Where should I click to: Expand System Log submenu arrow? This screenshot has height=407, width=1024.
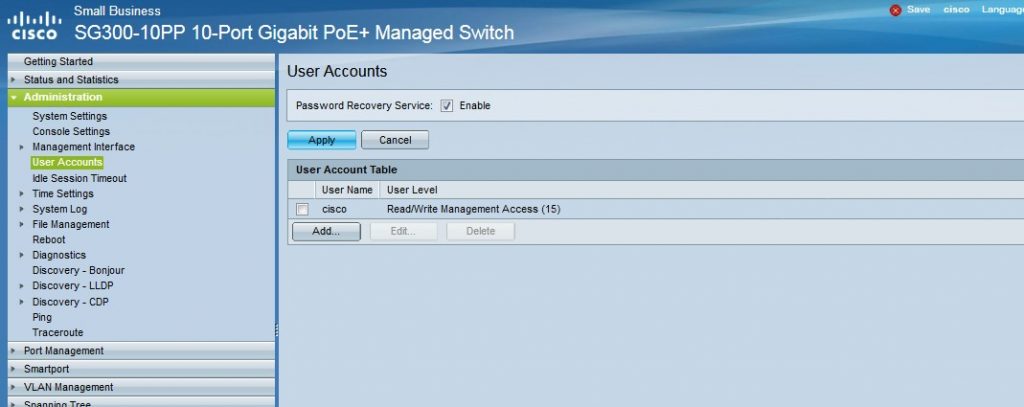[x=22, y=210]
